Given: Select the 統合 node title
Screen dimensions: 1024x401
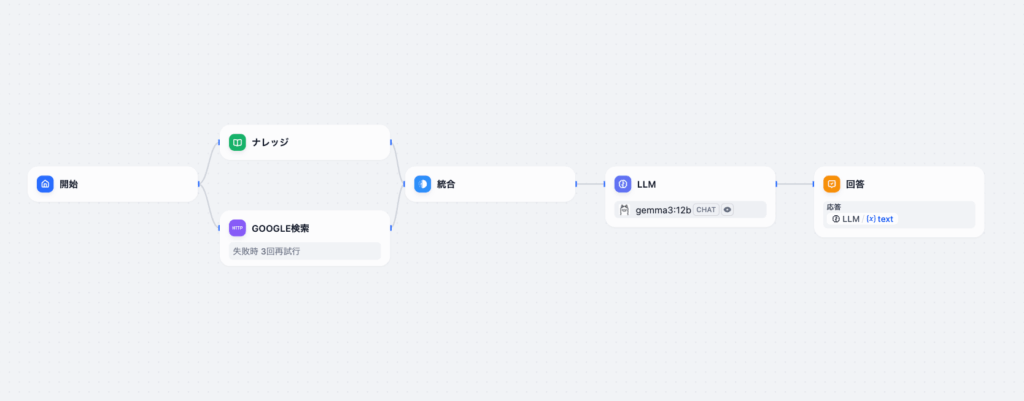Looking at the screenshot, I should (446, 184).
